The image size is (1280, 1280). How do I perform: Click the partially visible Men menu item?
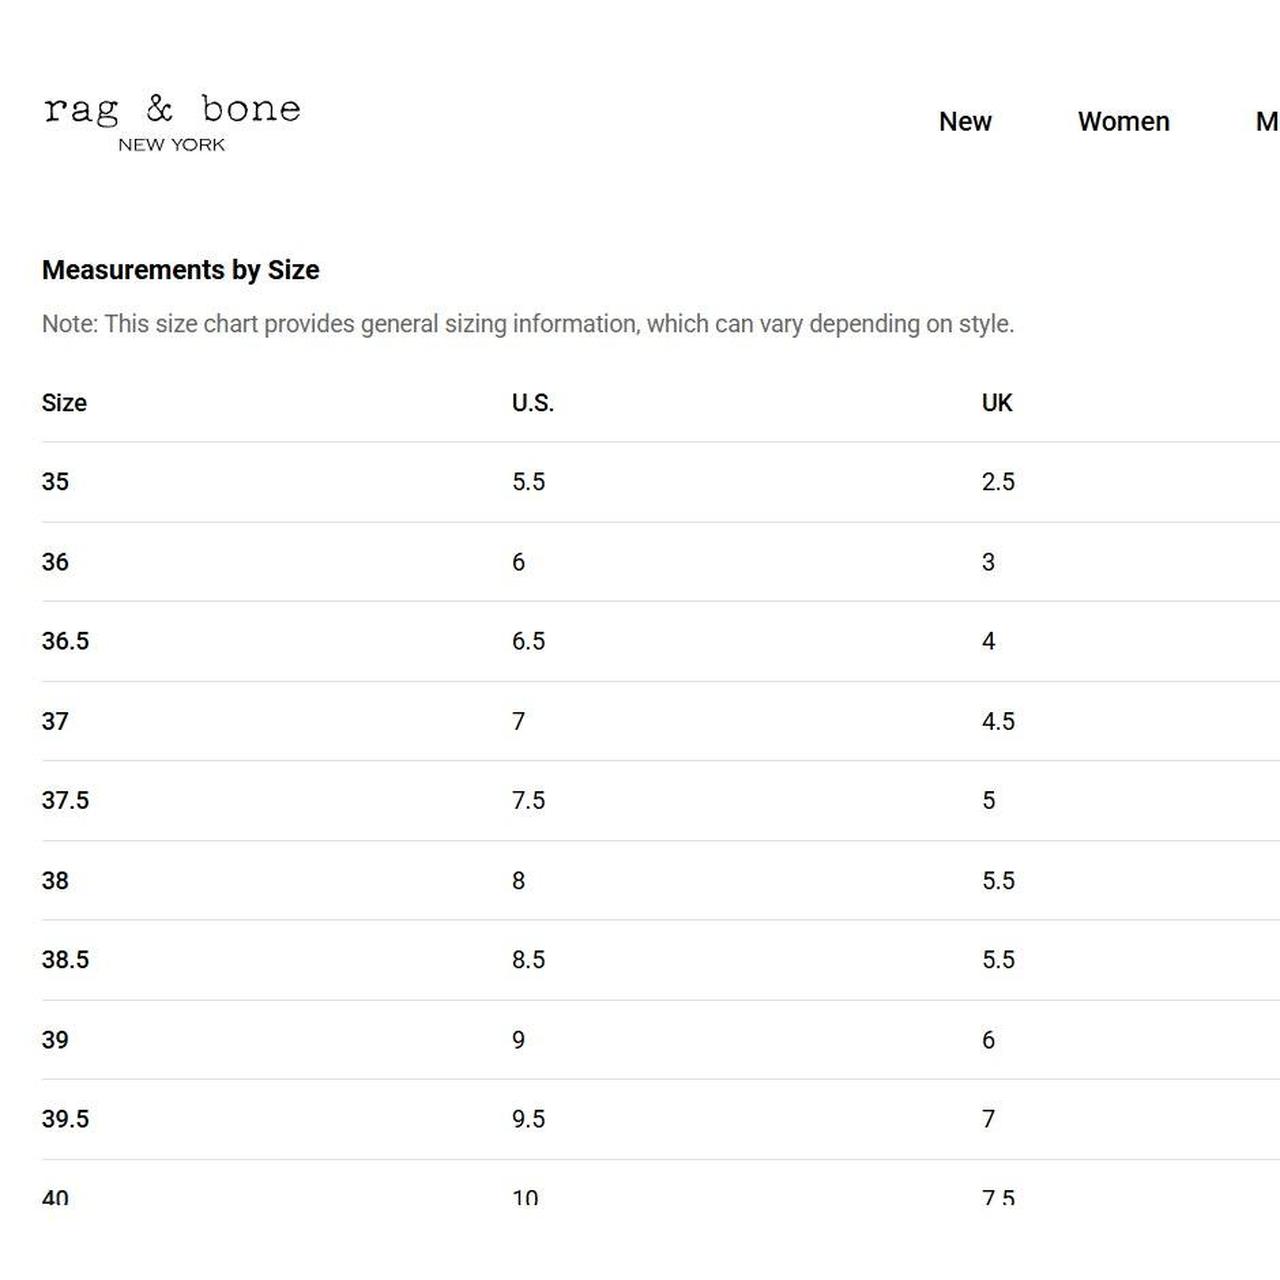[x=1269, y=122]
